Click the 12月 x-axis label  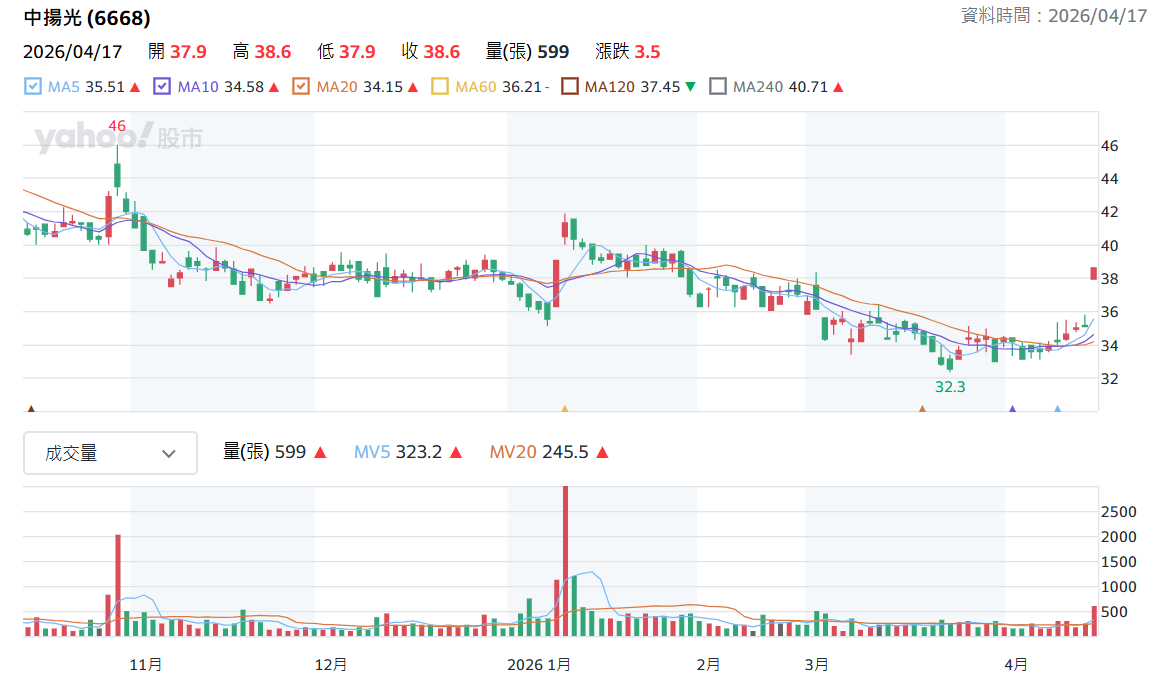click(x=331, y=664)
